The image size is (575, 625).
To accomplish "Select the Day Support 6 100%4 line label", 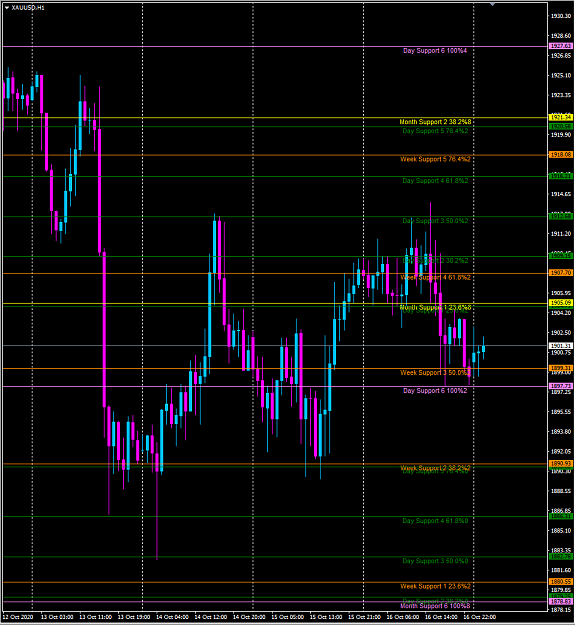I will (435, 51).
